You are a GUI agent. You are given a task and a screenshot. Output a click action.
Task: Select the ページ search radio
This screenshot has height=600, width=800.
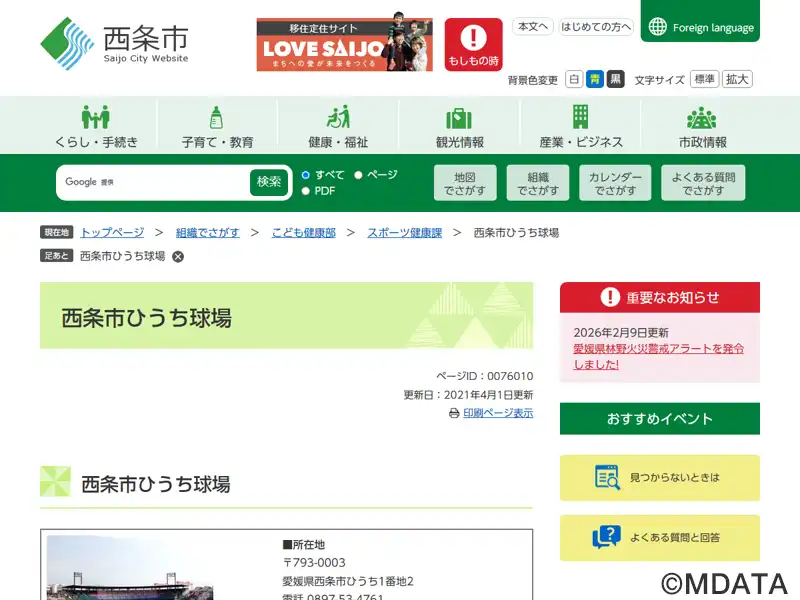pos(358,175)
